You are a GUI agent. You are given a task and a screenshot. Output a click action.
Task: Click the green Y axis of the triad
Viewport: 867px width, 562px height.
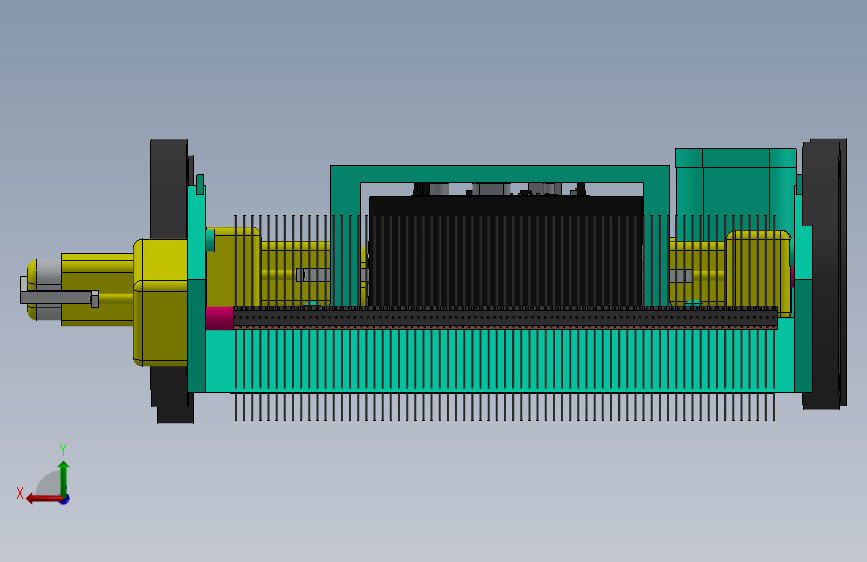(64, 478)
